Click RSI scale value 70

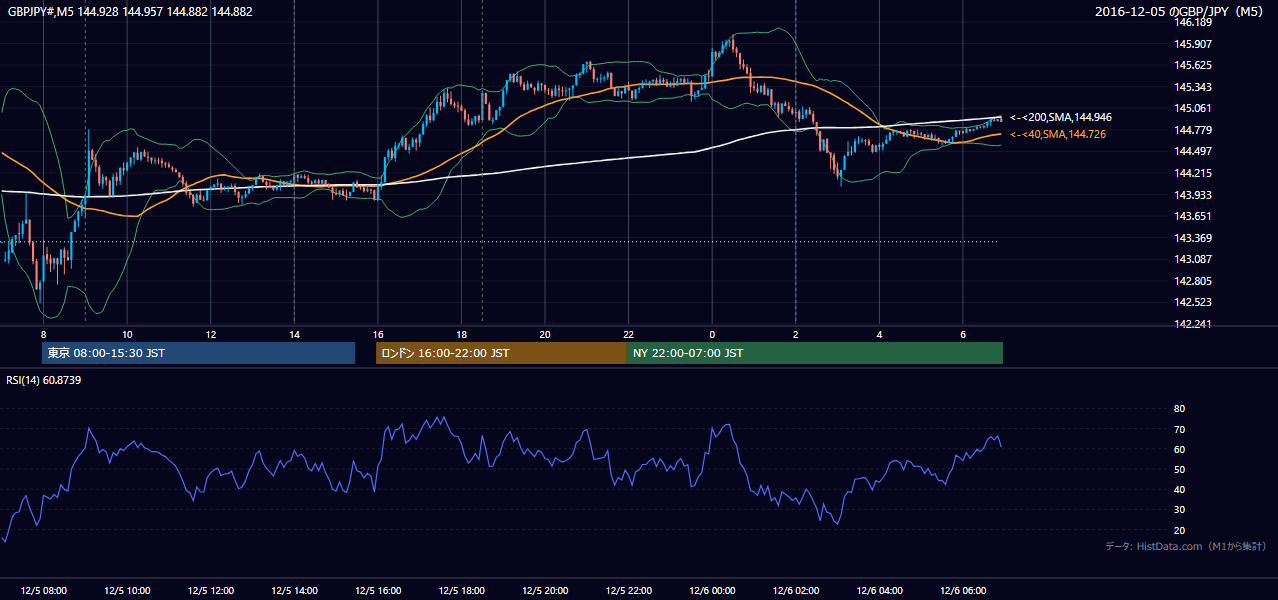(x=1179, y=429)
